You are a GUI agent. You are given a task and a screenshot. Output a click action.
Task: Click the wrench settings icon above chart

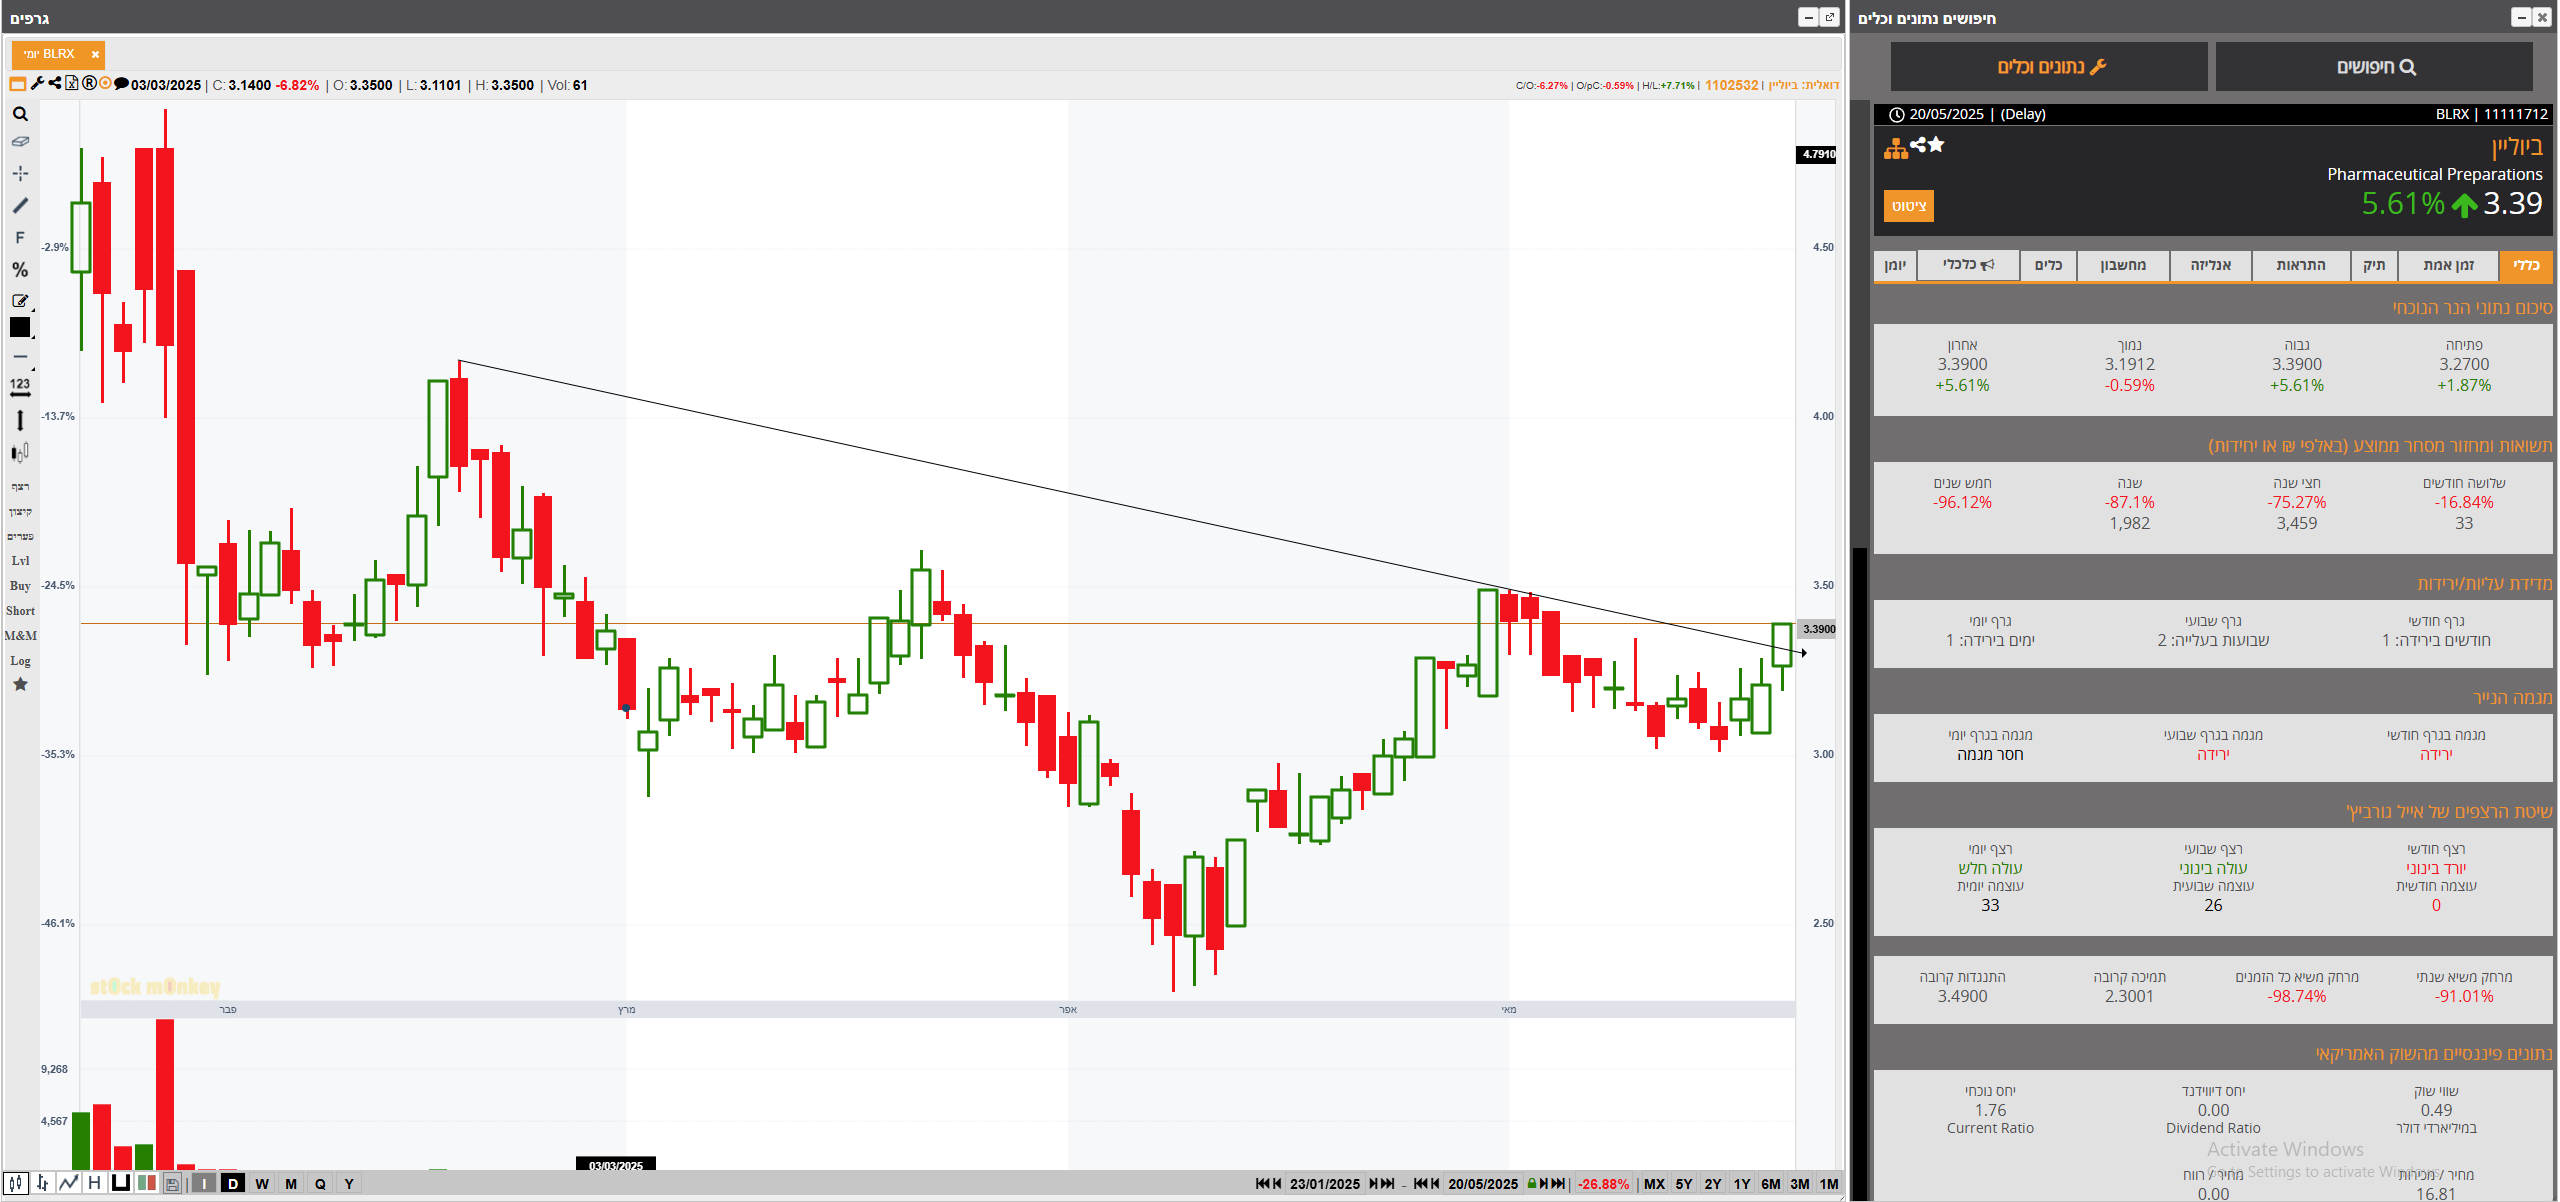(37, 84)
